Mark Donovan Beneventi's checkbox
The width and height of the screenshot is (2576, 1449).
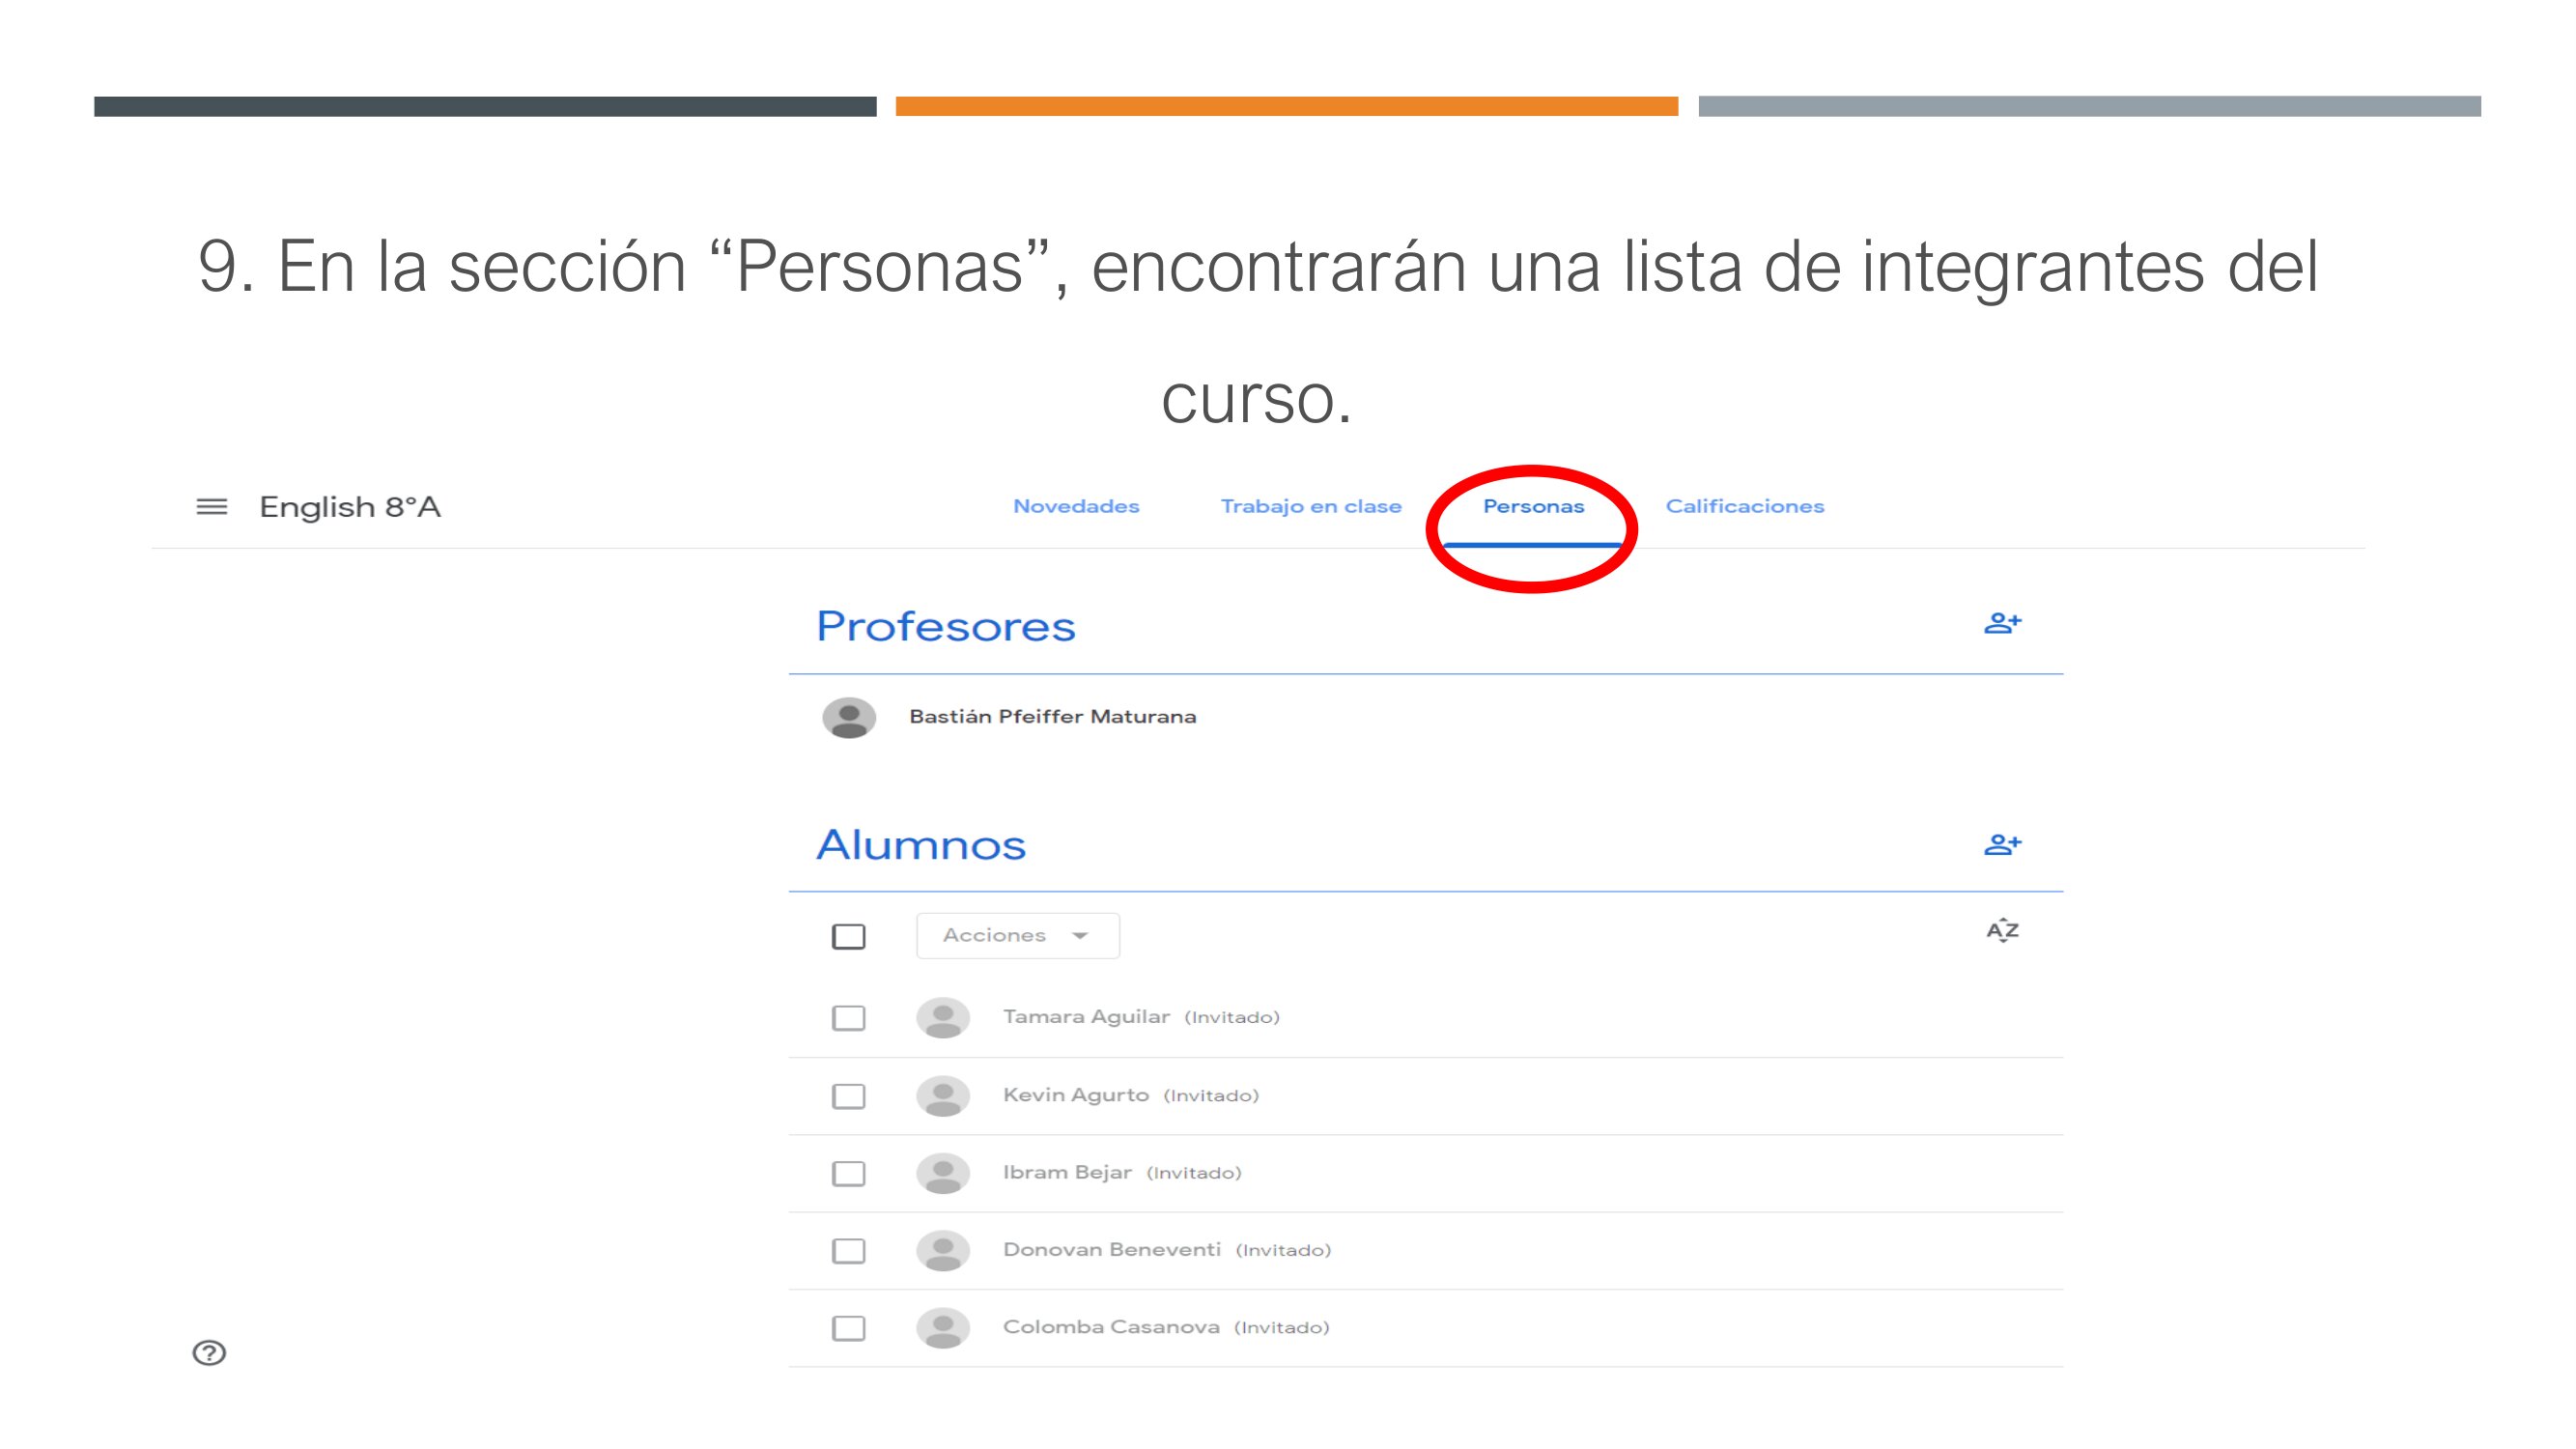pyautogui.click(x=849, y=1251)
